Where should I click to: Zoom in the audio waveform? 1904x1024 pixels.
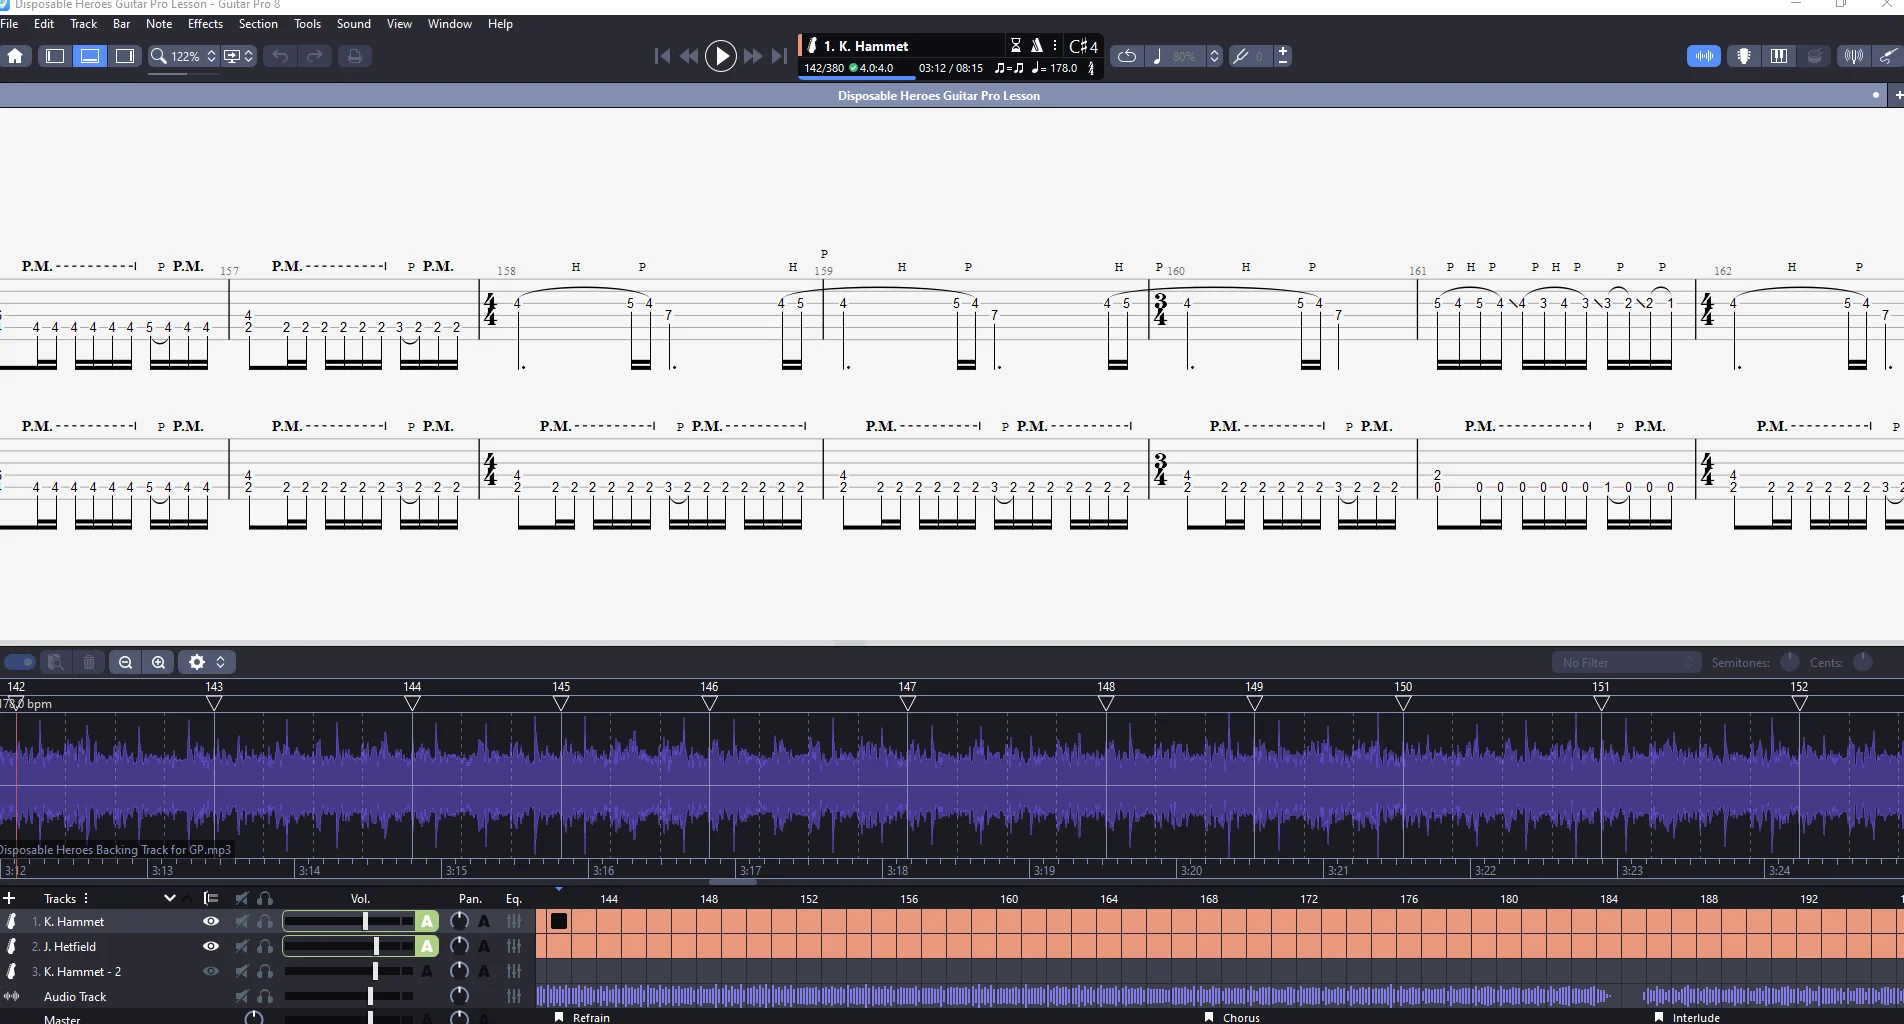click(x=159, y=662)
